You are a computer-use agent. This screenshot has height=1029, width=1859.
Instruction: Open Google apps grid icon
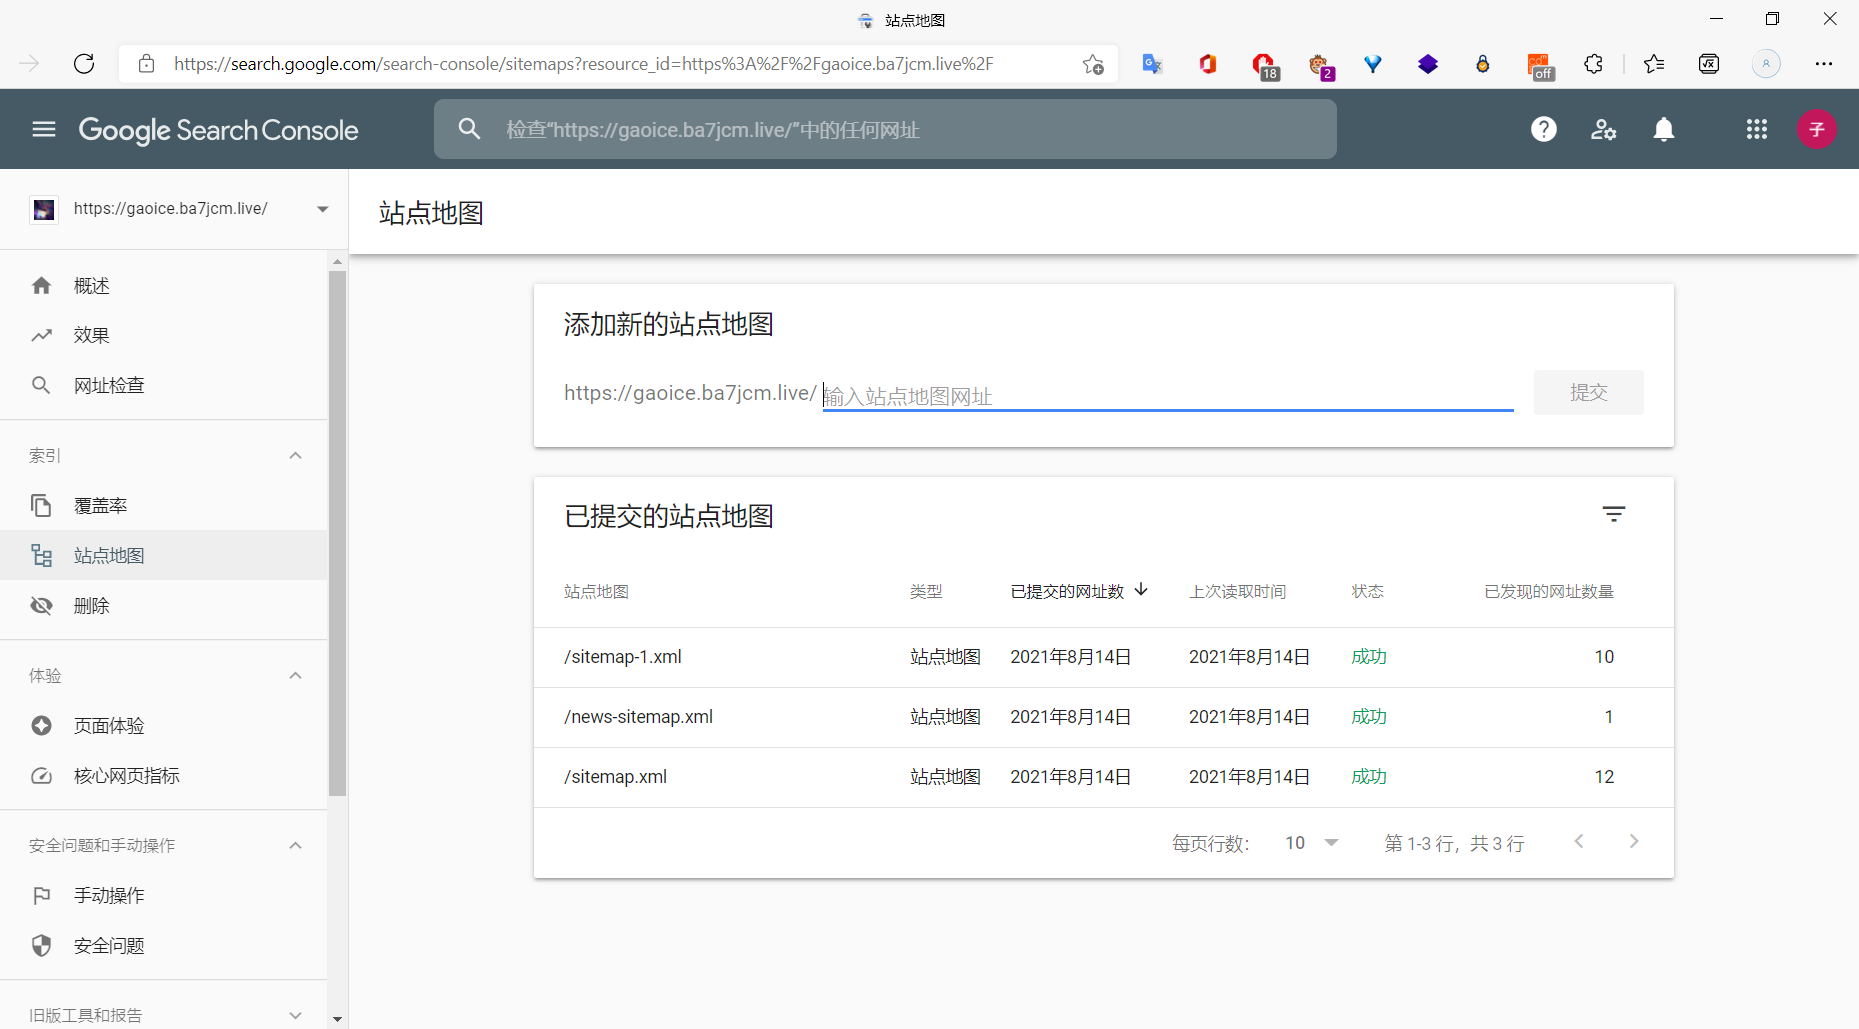pos(1757,129)
